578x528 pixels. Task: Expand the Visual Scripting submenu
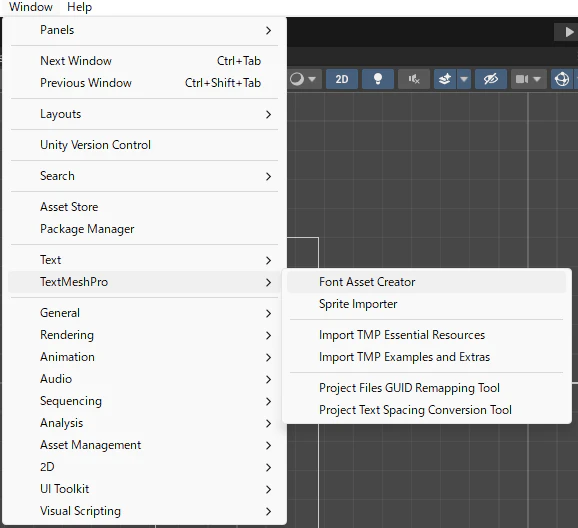(144, 511)
